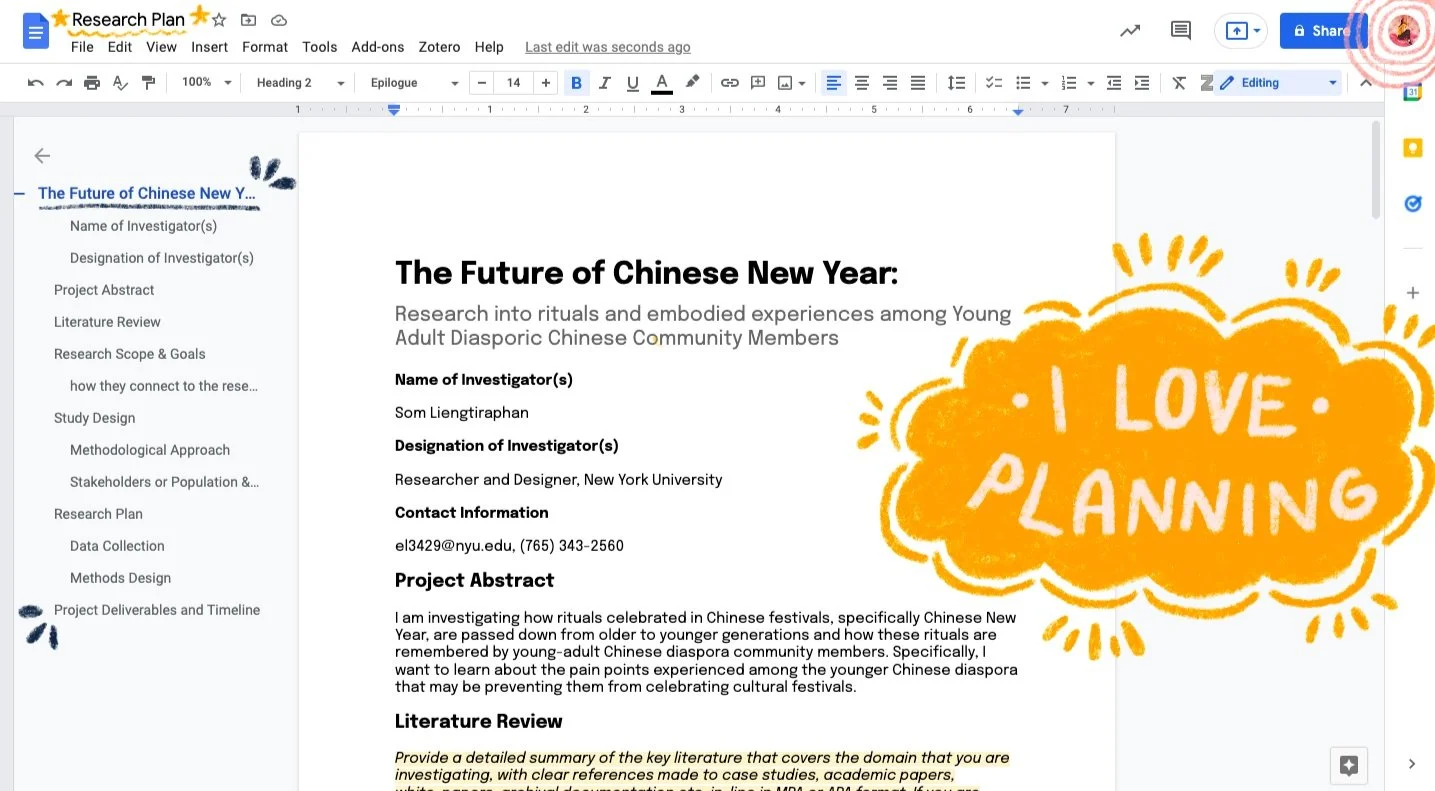This screenshot has width=1435, height=791.
Task: Click the present to meeting icon
Action: coord(1236,31)
